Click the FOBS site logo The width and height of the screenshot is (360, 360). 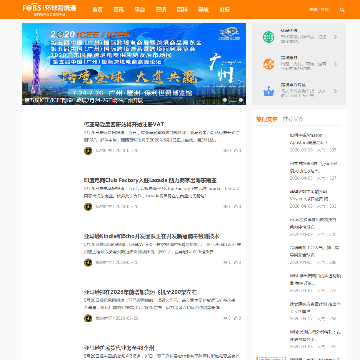pos(49,9)
